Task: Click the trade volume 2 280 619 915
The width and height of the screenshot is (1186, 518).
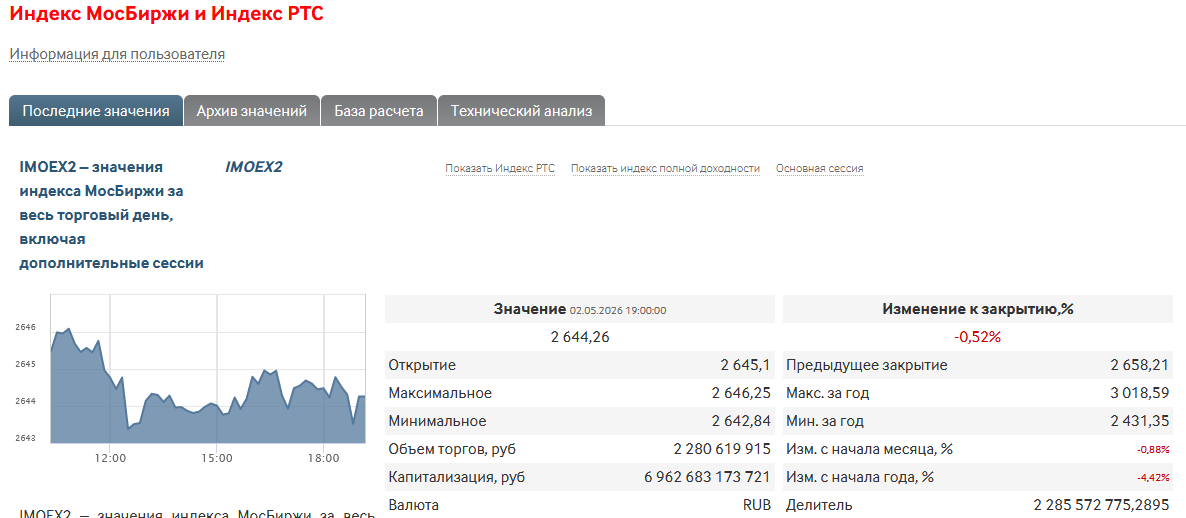Action: (722, 449)
